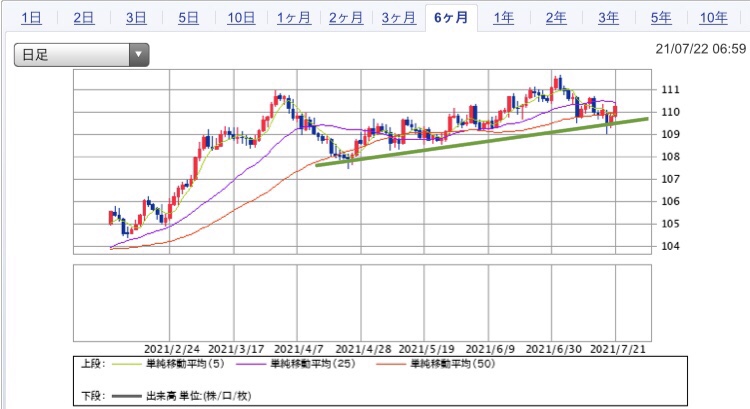This screenshot has width=750, height=409.
Task: Click the 下段 legend row label
Action: [x=93, y=396]
